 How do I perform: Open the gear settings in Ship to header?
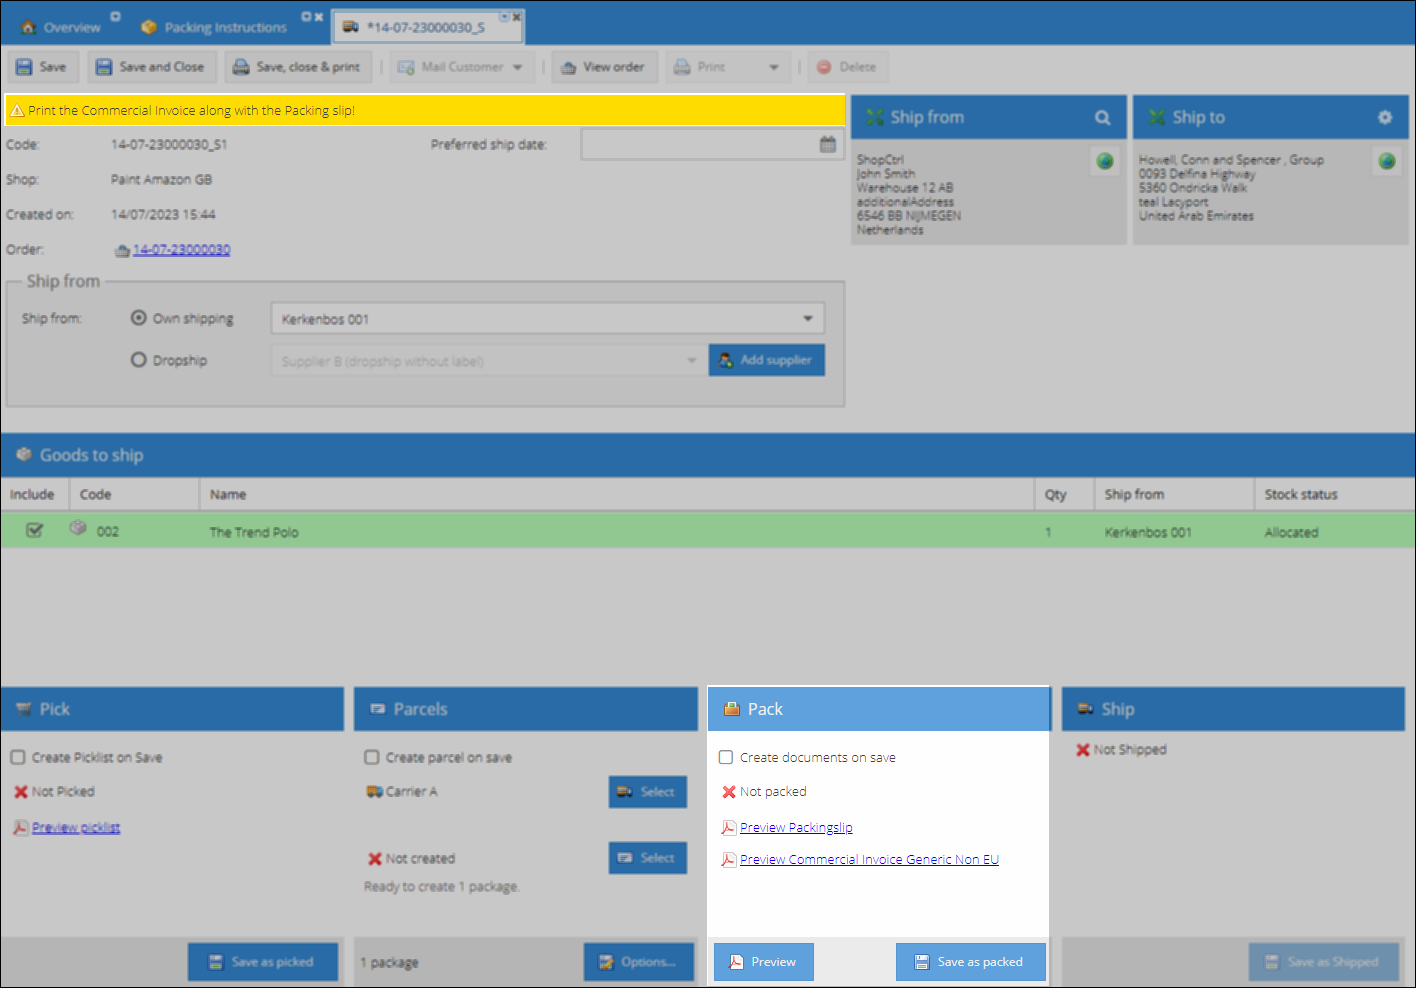point(1385,117)
